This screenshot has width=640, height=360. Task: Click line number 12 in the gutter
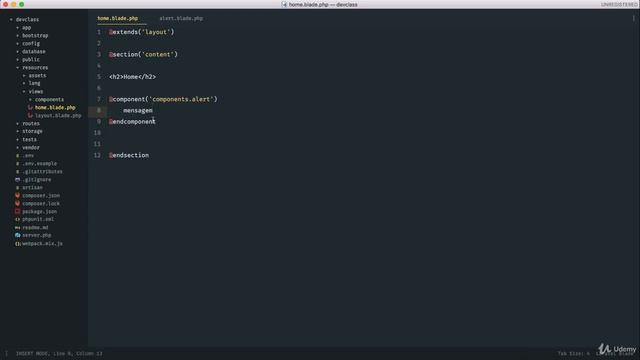coord(97,155)
